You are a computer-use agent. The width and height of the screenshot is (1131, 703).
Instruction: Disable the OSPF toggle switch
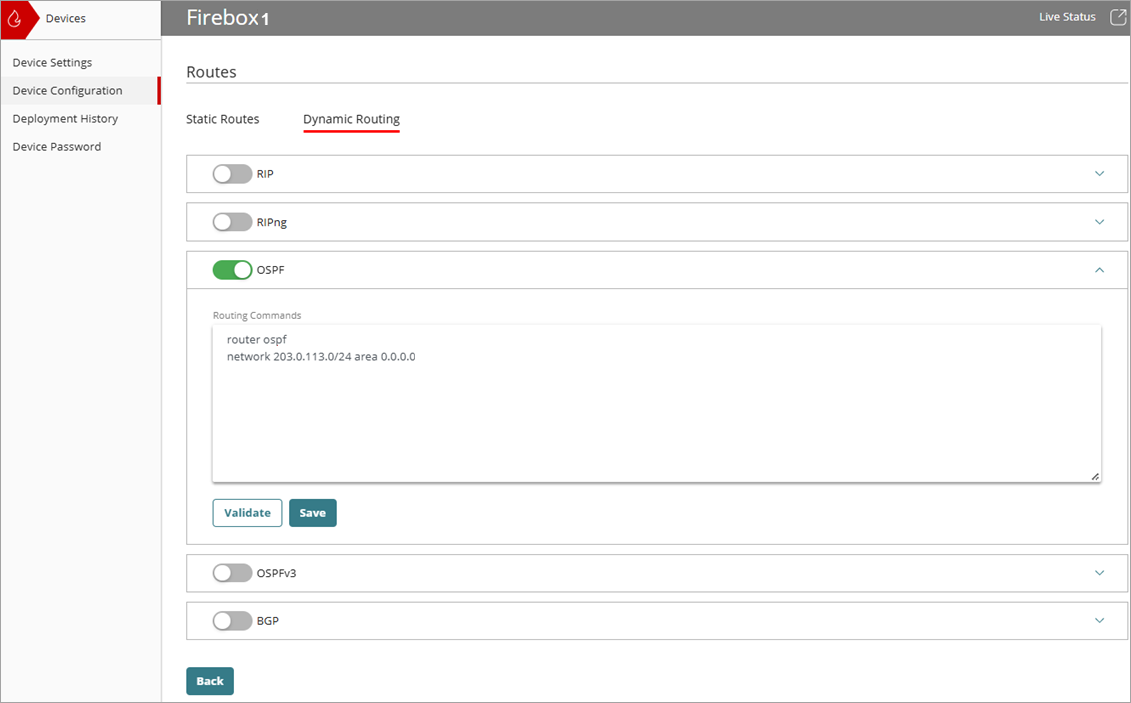point(232,269)
